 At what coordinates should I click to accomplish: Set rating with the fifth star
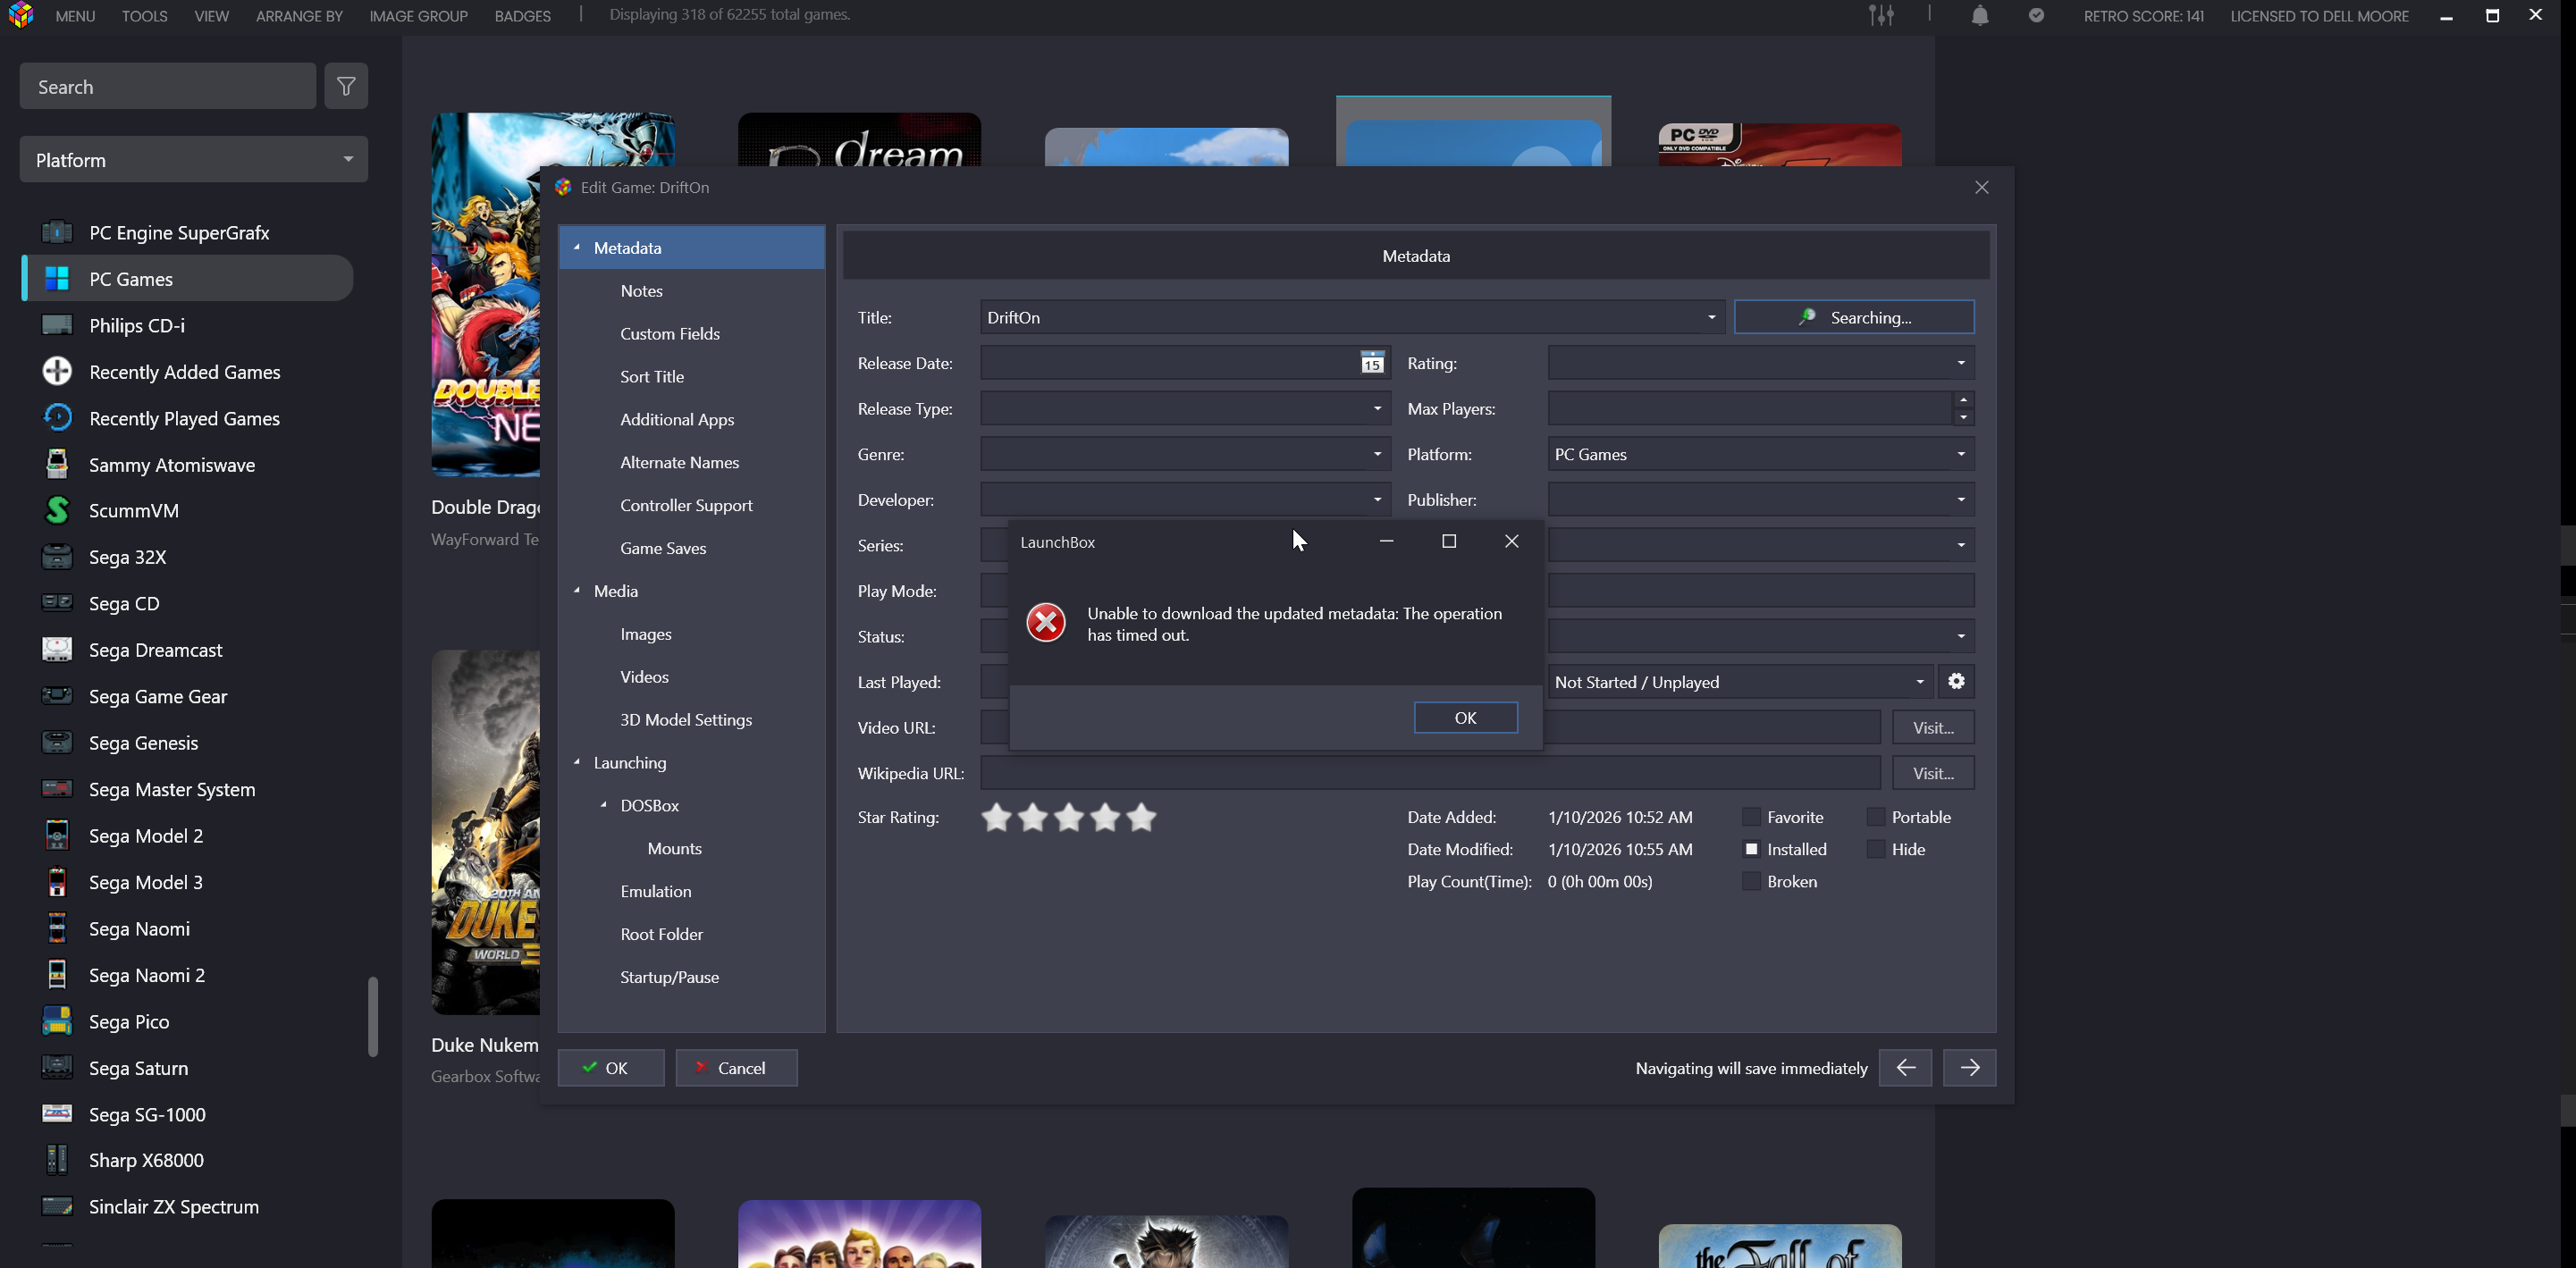click(x=1141, y=818)
